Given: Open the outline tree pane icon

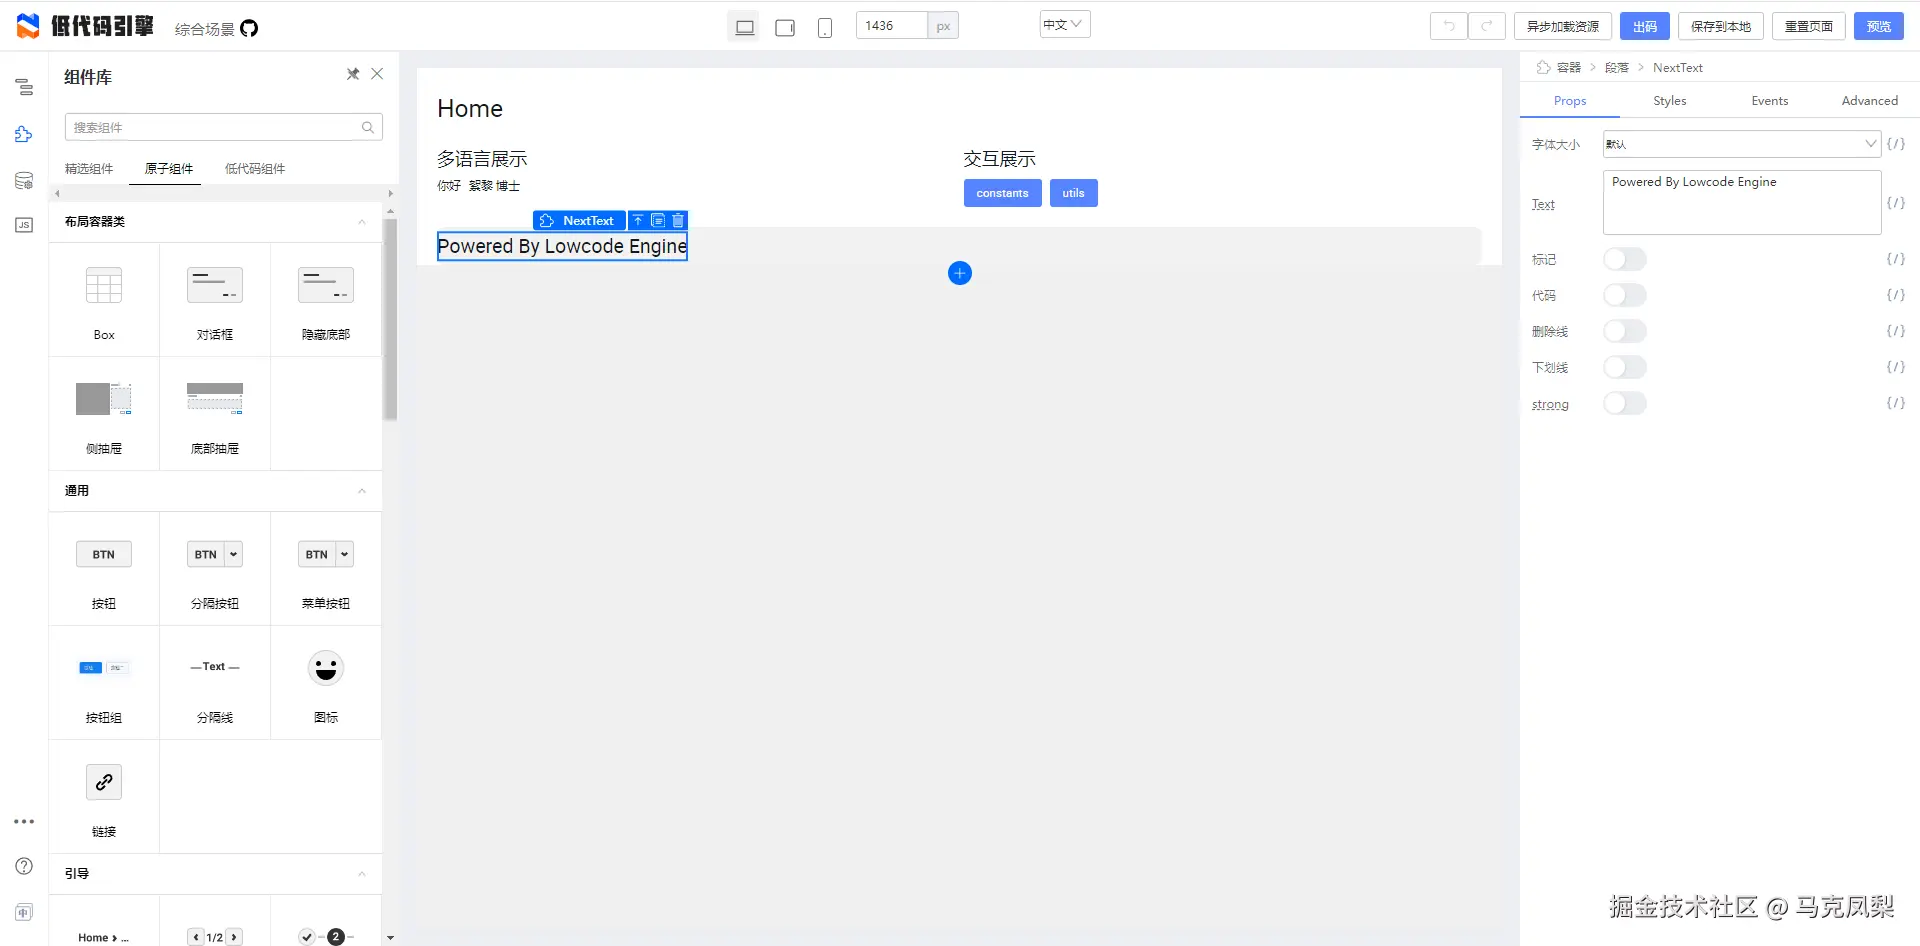Looking at the screenshot, I should 24,88.
